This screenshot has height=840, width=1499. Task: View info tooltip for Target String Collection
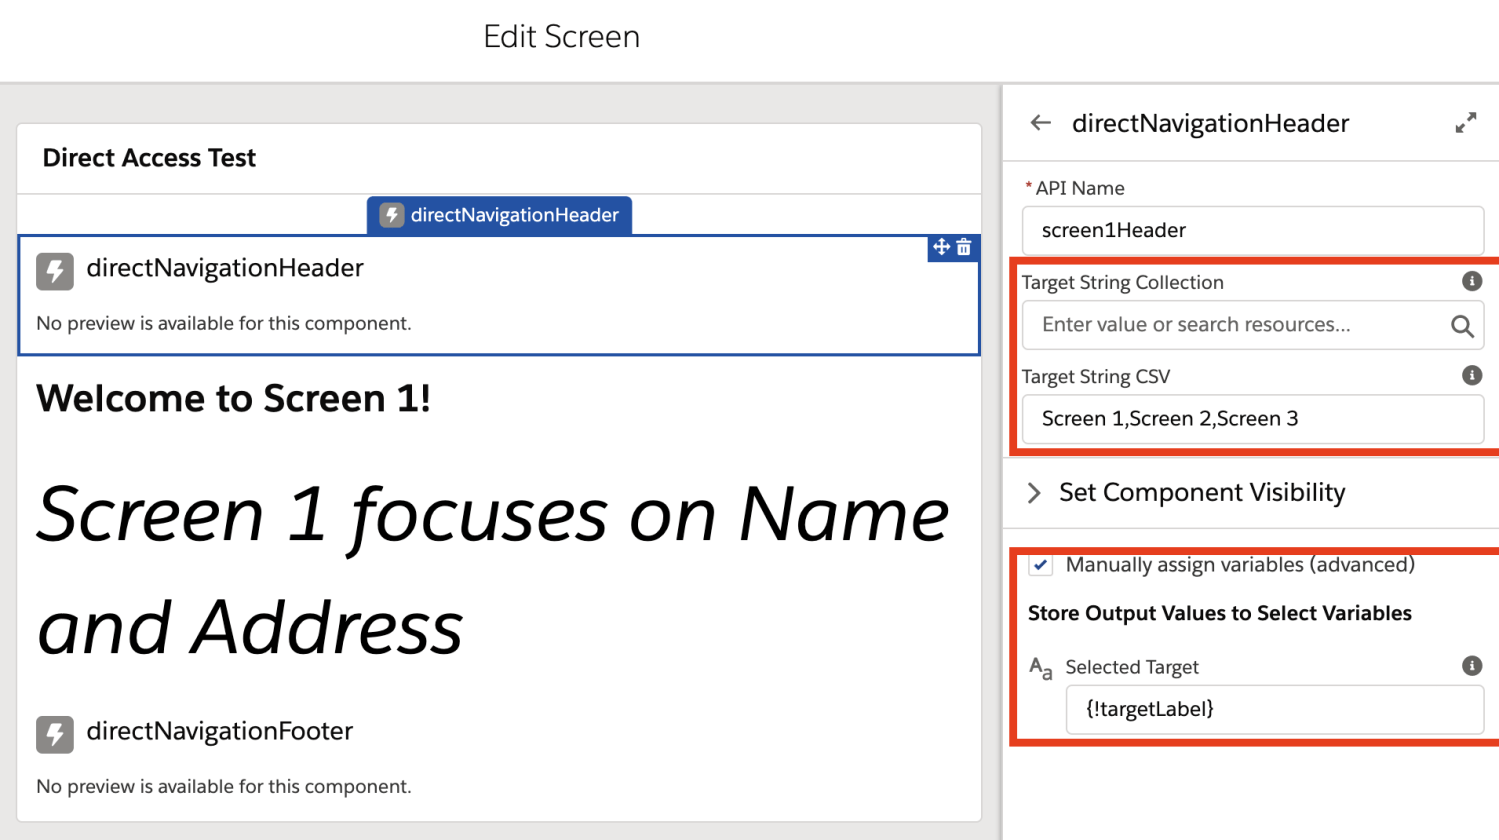1471,281
